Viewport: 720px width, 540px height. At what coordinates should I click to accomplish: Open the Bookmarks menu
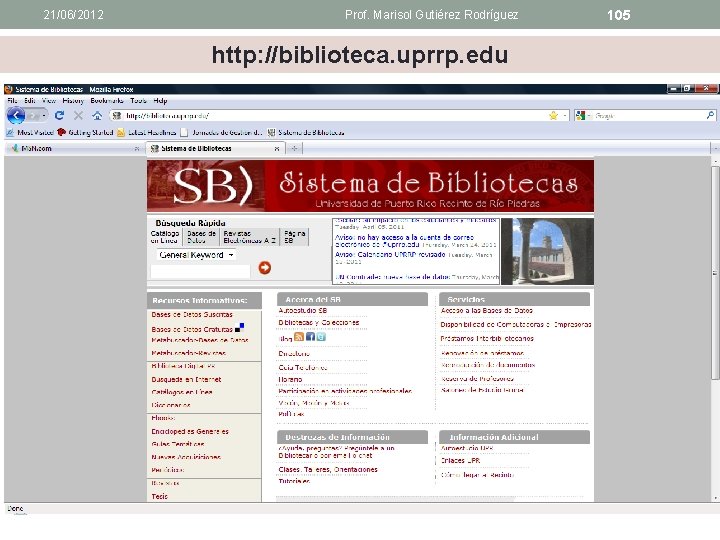107,101
